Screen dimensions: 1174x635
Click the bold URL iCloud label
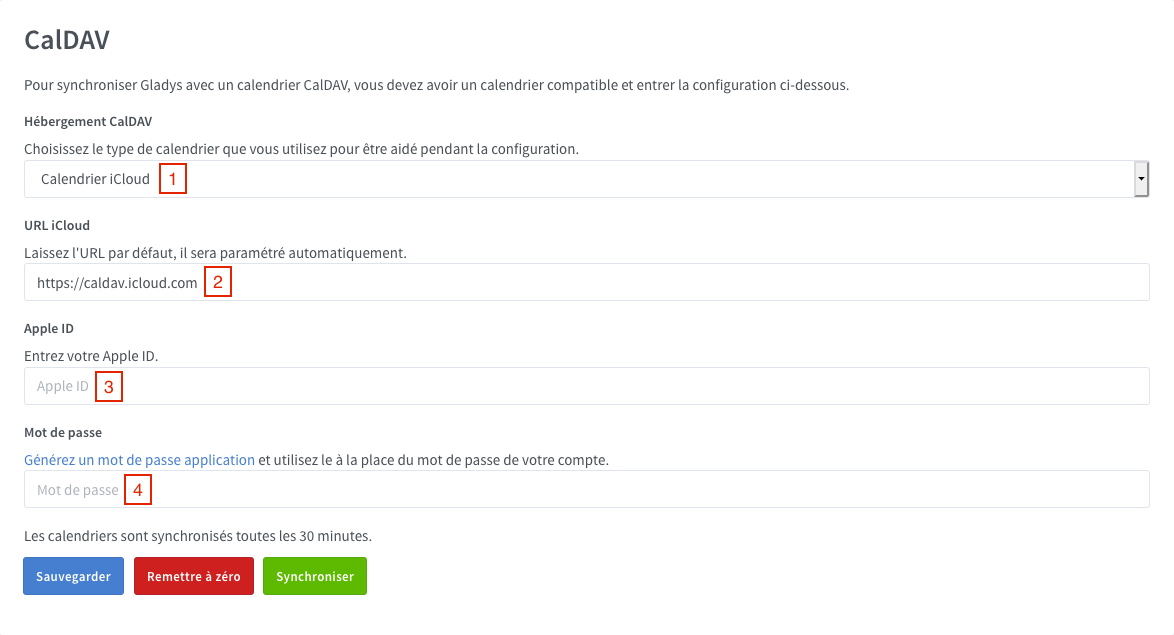pyautogui.click(x=57, y=225)
